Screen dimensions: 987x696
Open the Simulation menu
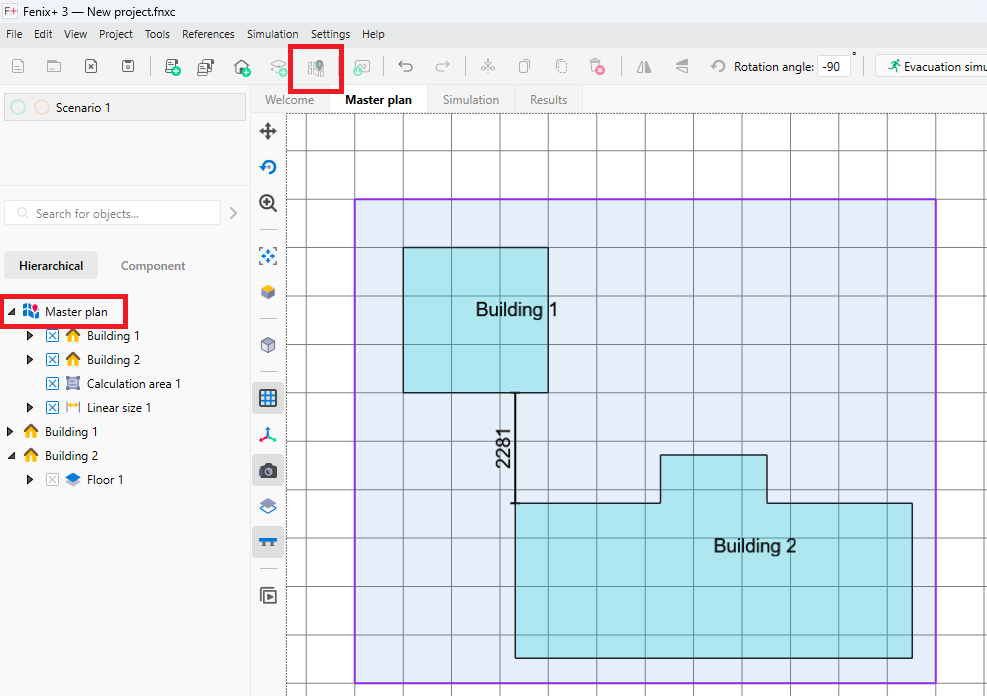pyautogui.click(x=272, y=34)
